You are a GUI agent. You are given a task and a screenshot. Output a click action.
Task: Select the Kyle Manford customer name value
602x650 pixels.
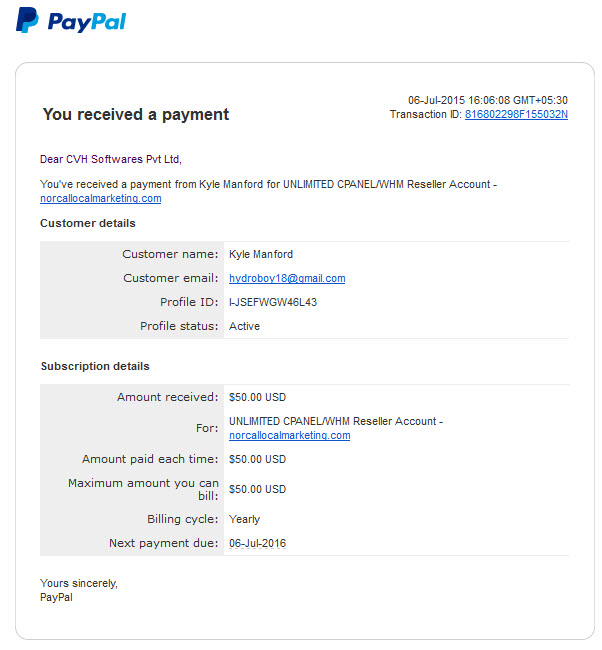(261, 254)
